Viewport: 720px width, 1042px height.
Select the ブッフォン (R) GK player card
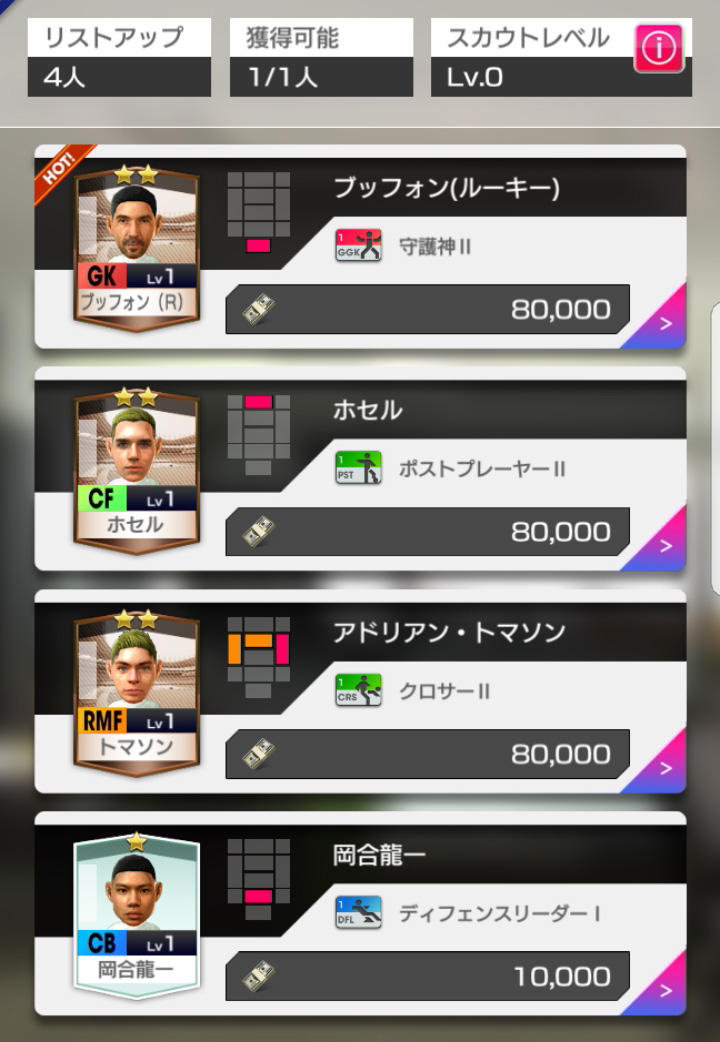click(136, 247)
